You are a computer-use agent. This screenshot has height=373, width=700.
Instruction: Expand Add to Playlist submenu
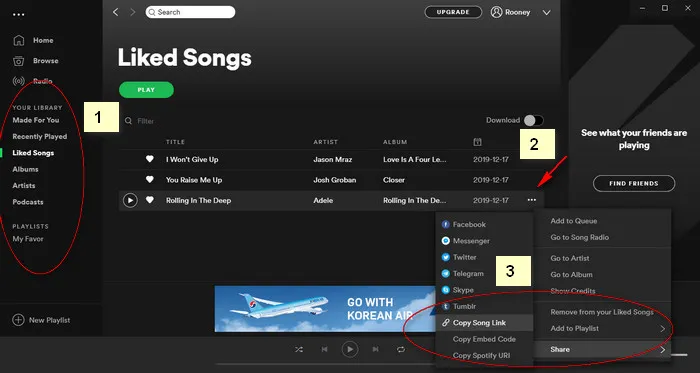point(602,328)
